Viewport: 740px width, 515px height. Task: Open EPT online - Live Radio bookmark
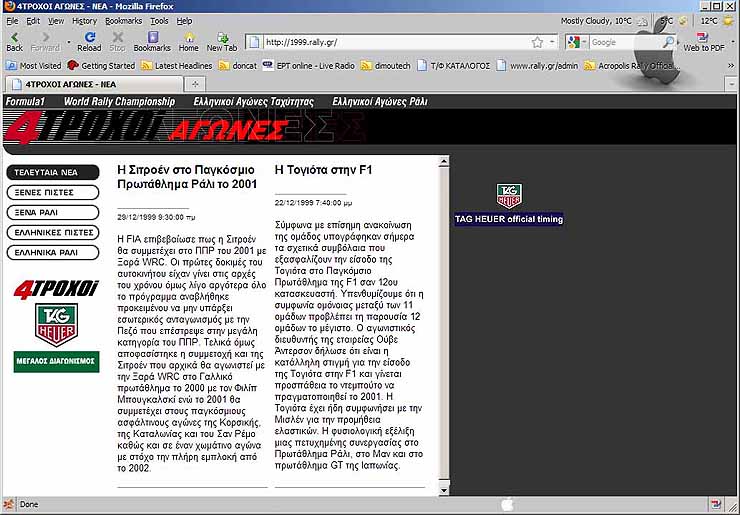point(309,66)
